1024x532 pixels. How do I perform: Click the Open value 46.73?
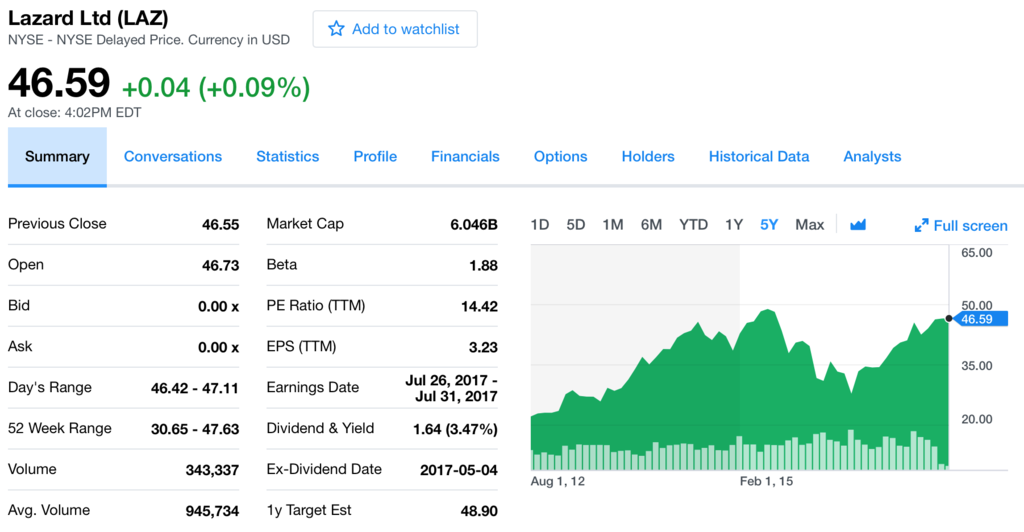pyautogui.click(x=220, y=266)
